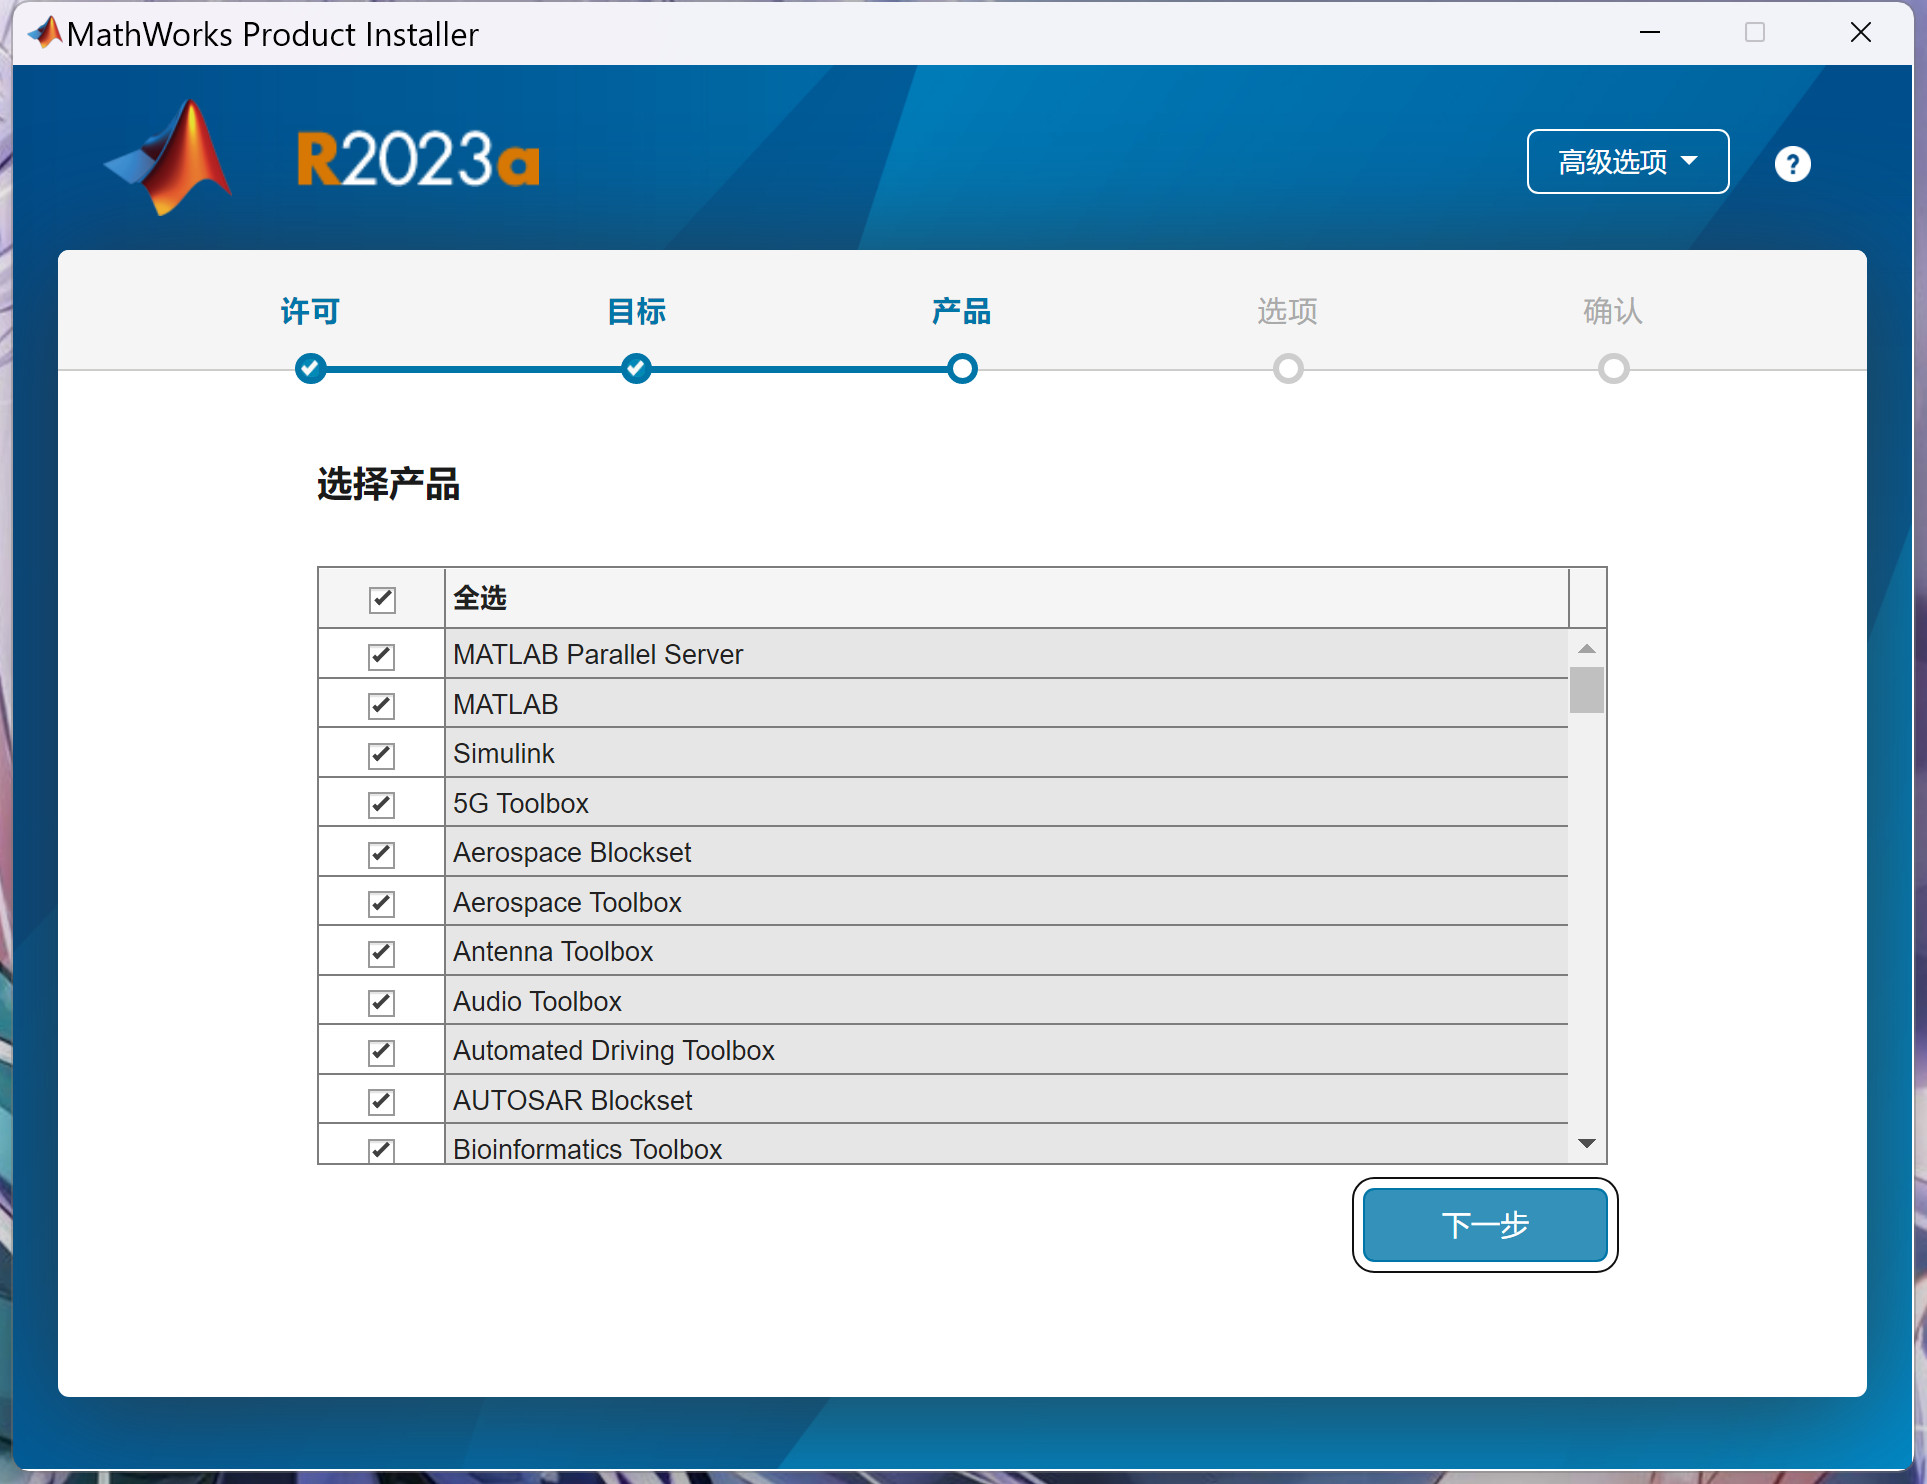The image size is (1927, 1484).
Task: Click the 许可 step checkmark circle
Action: [x=311, y=369]
